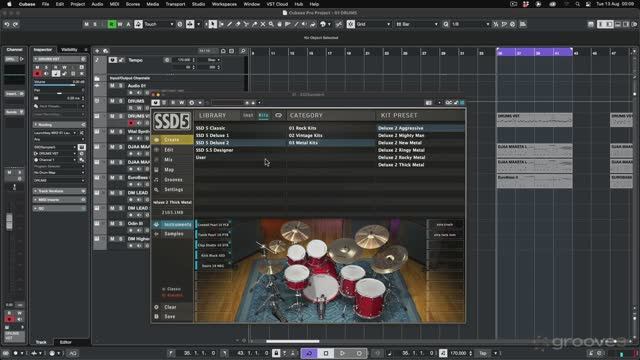Select the Mute X tool
Viewport: 640px width, 360px height.
coord(263,24)
